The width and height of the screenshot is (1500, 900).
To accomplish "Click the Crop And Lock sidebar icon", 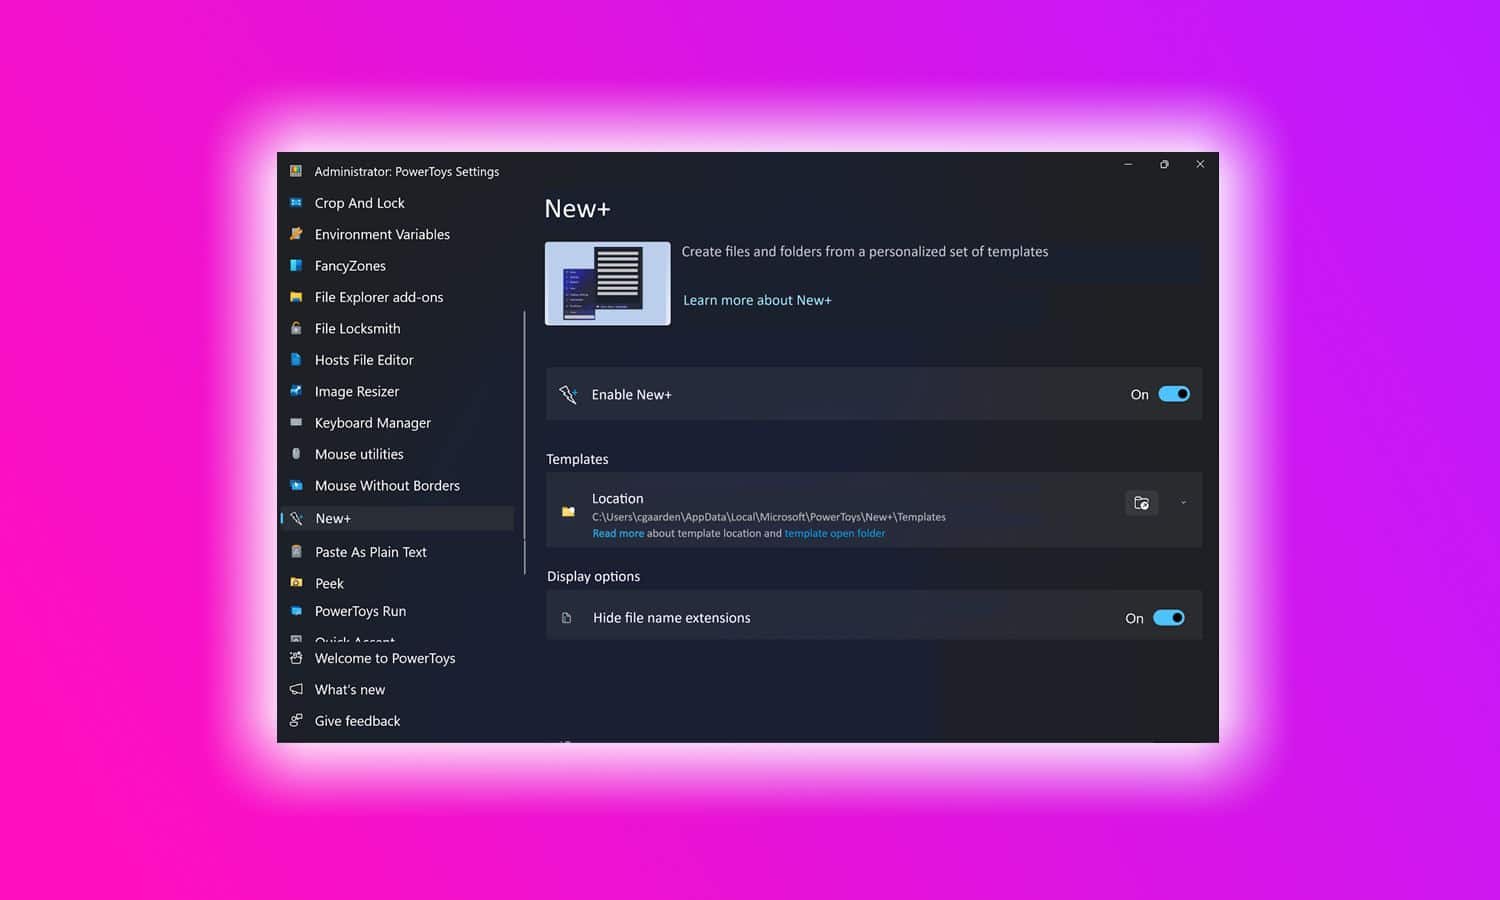I will tap(296, 202).
